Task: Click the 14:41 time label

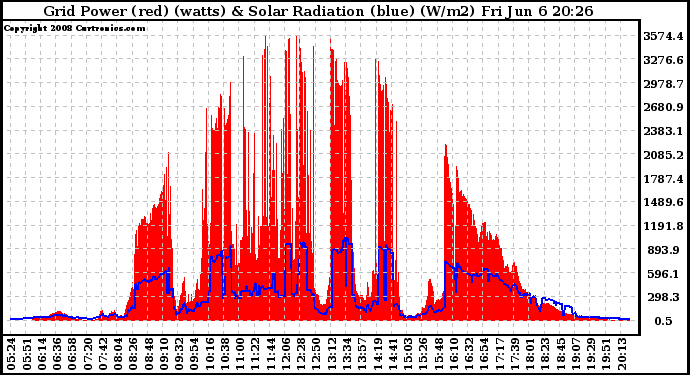Action: [393, 354]
